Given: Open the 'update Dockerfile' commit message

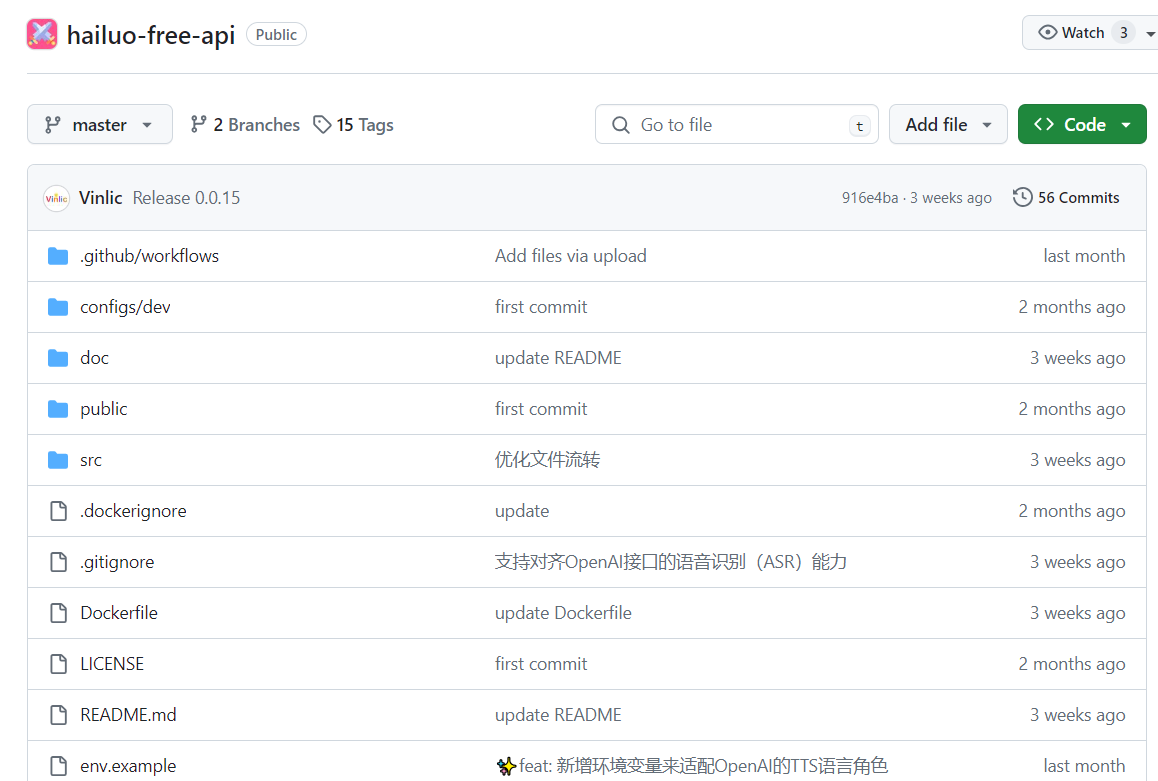Looking at the screenshot, I should click(x=563, y=612).
